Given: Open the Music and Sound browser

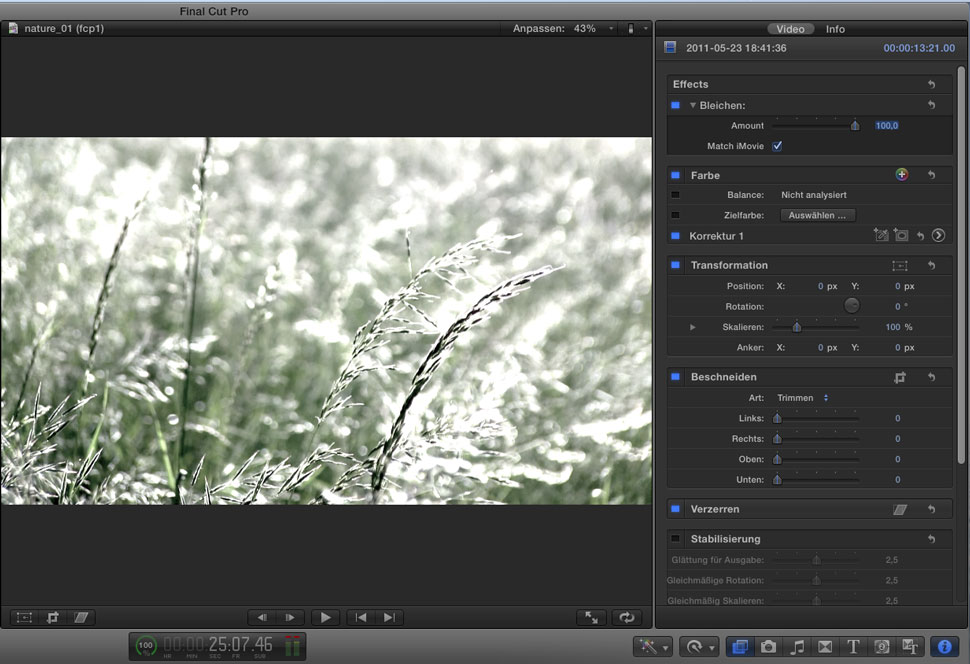Looking at the screenshot, I should (x=797, y=647).
